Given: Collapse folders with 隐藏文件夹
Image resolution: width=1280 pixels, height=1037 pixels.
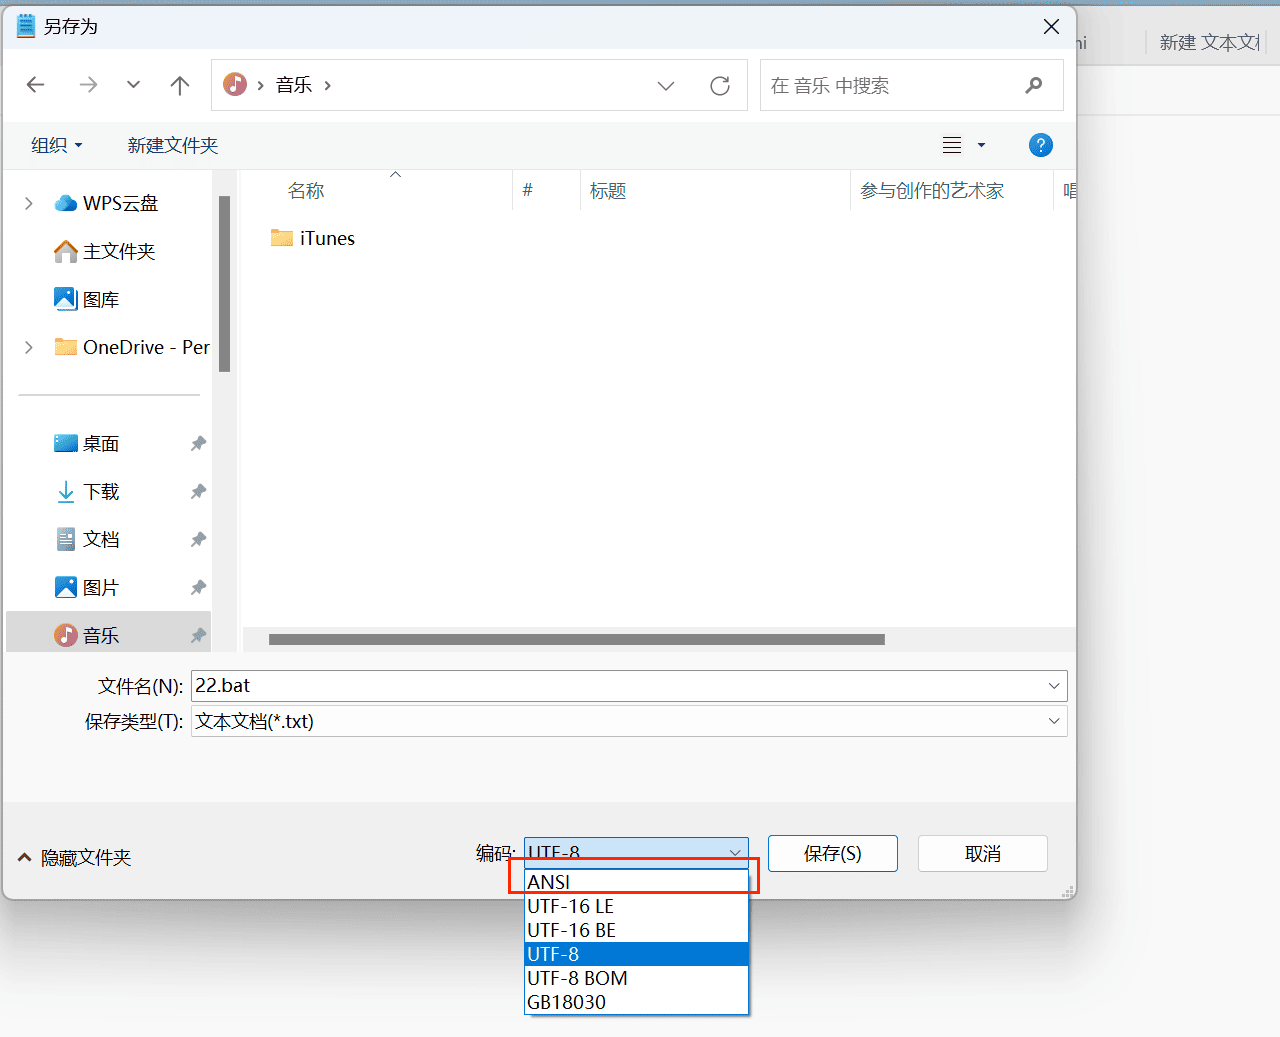Looking at the screenshot, I should coord(74,858).
